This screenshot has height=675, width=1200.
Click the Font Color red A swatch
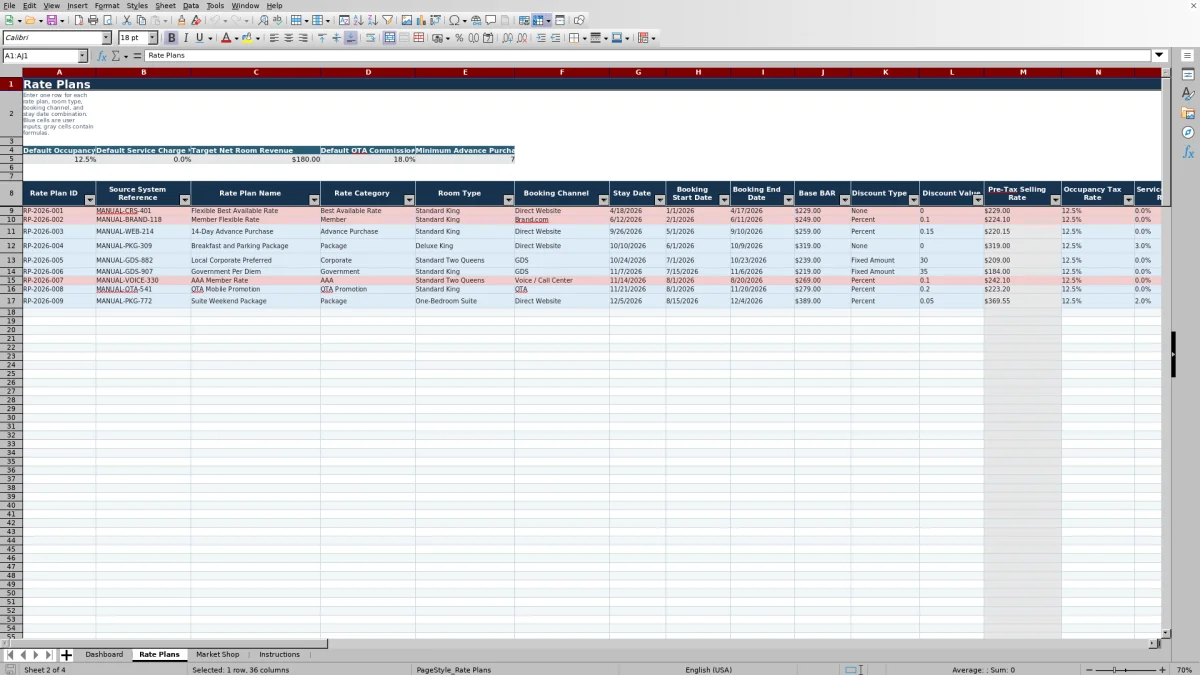(224, 38)
